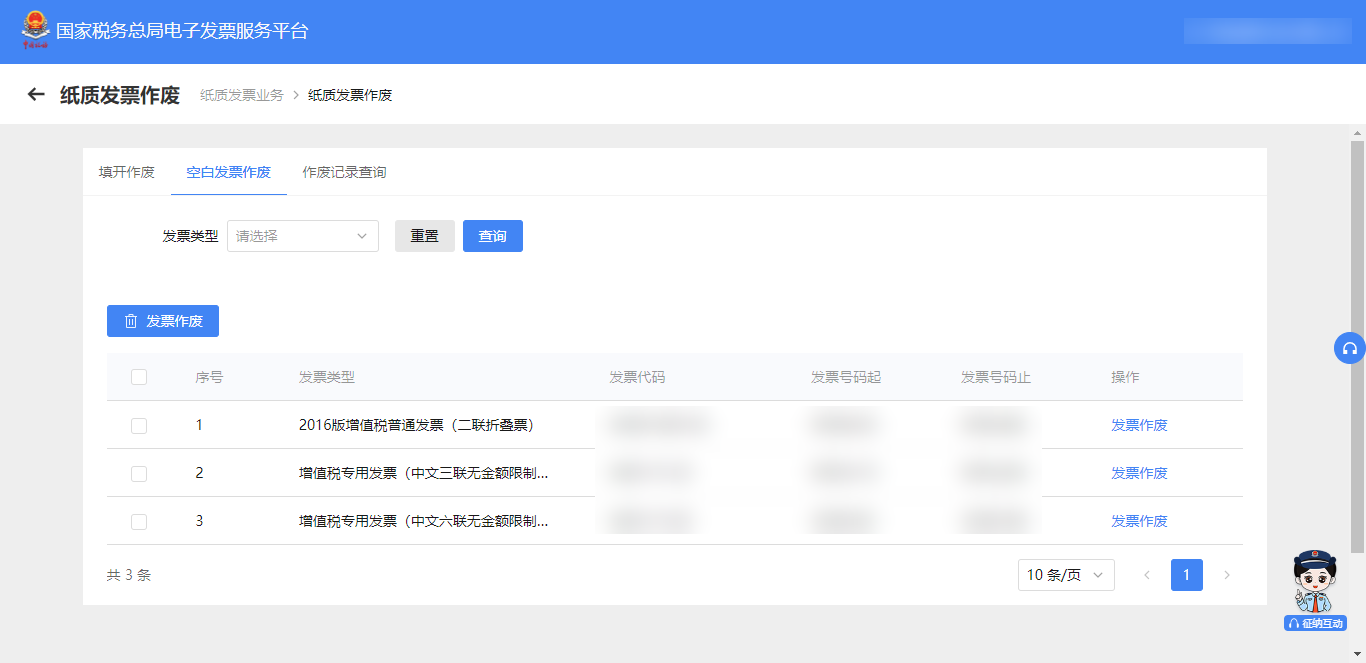Click the 纸质发票业务 breadcrumb link

(242, 95)
